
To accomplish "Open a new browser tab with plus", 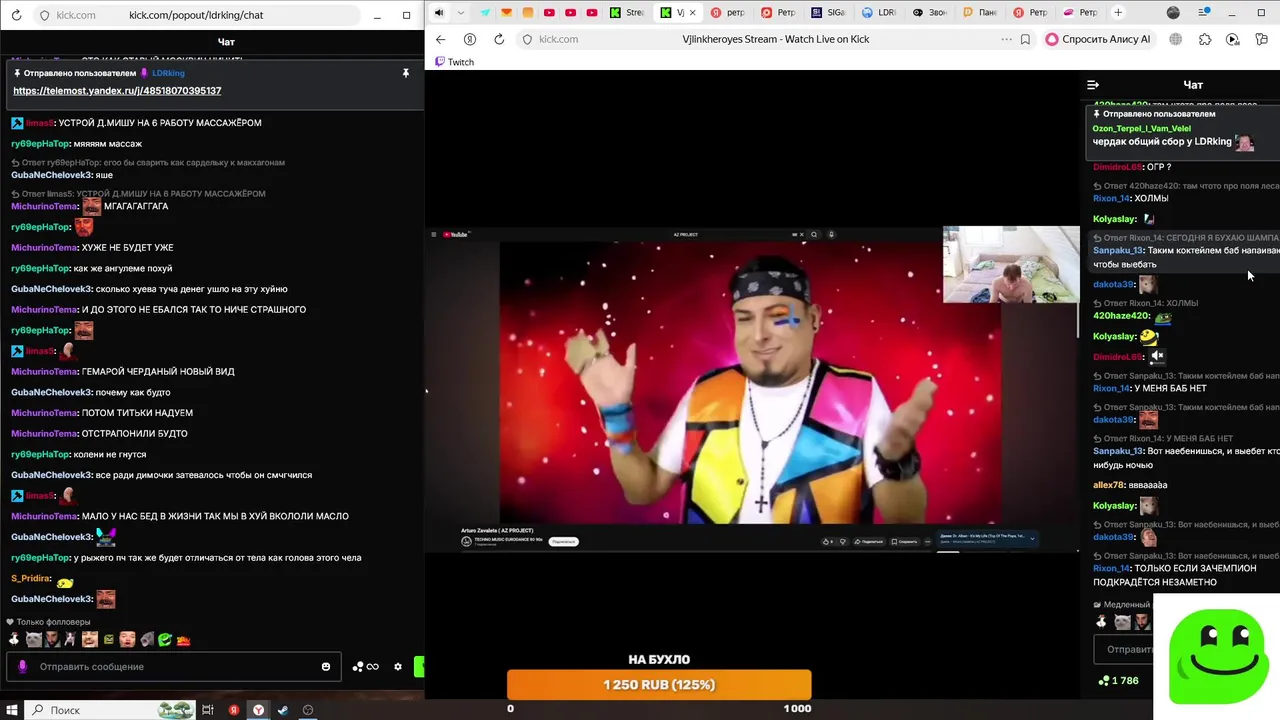I will 1118,13.
